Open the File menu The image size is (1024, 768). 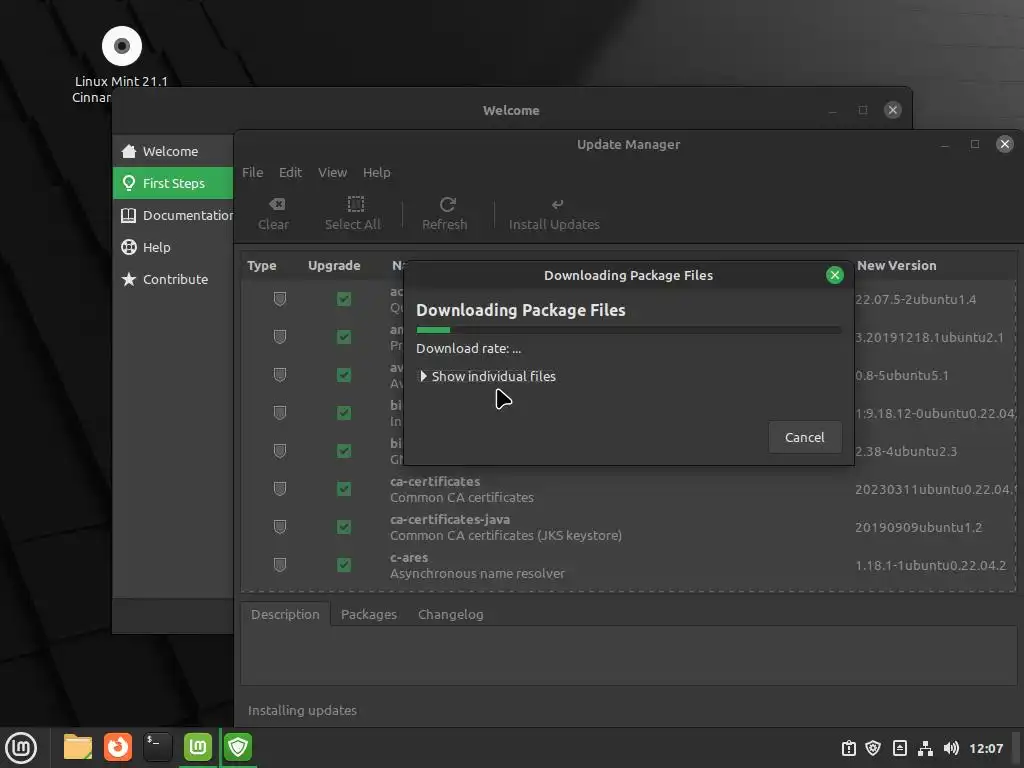point(253,172)
